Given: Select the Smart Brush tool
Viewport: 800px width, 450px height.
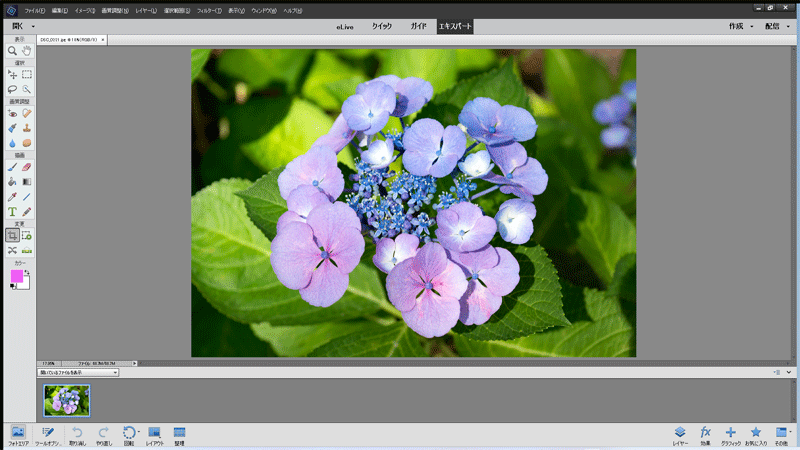Looking at the screenshot, I should pos(12,128).
